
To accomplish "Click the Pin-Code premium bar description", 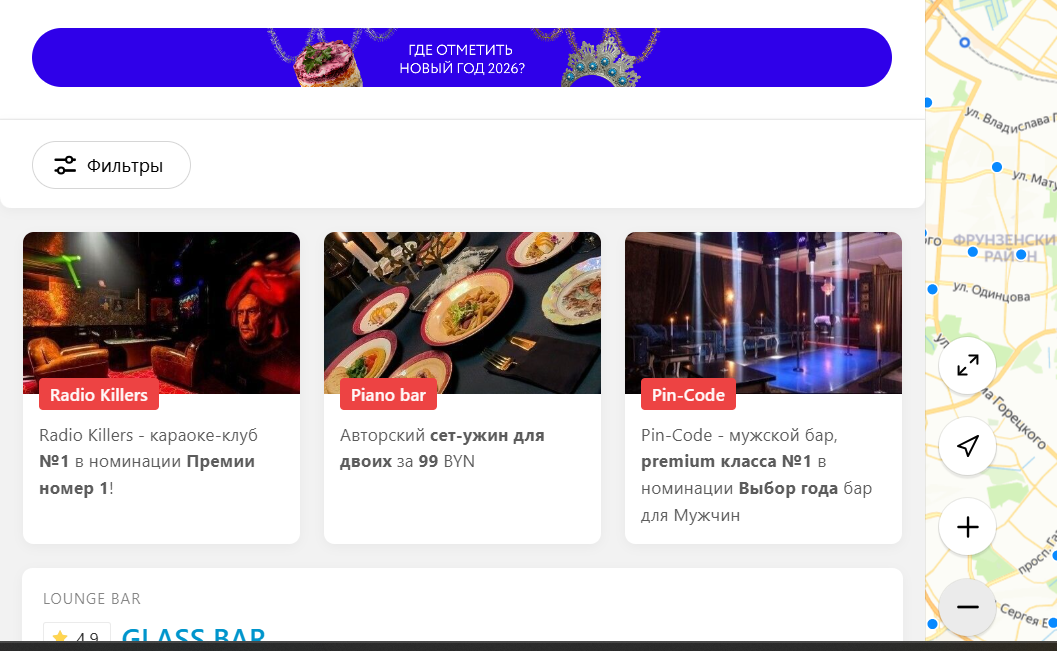I will click(756, 475).
